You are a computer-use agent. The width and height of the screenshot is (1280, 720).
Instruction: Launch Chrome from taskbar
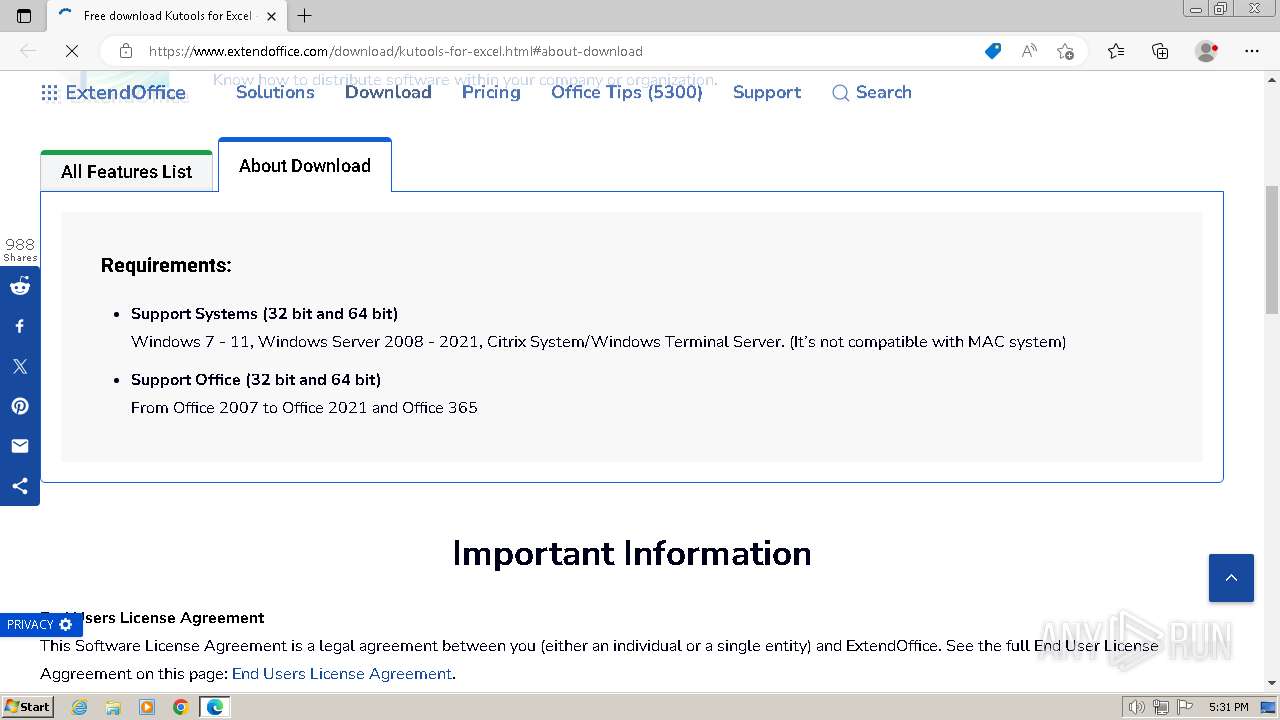(180, 707)
